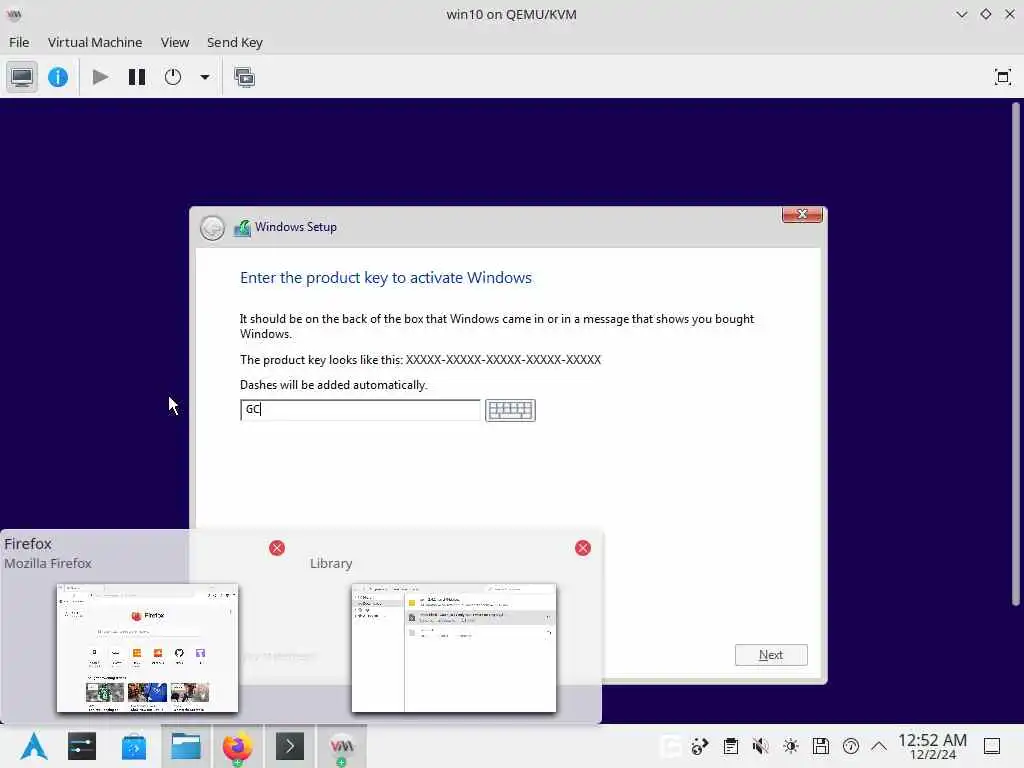Close the Library window preview

click(583, 548)
